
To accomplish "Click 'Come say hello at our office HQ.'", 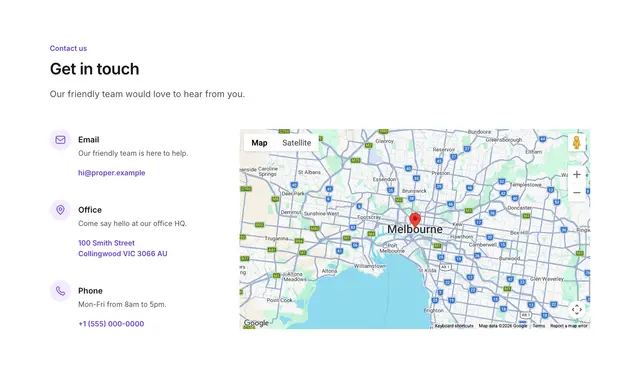I will (132, 223).
